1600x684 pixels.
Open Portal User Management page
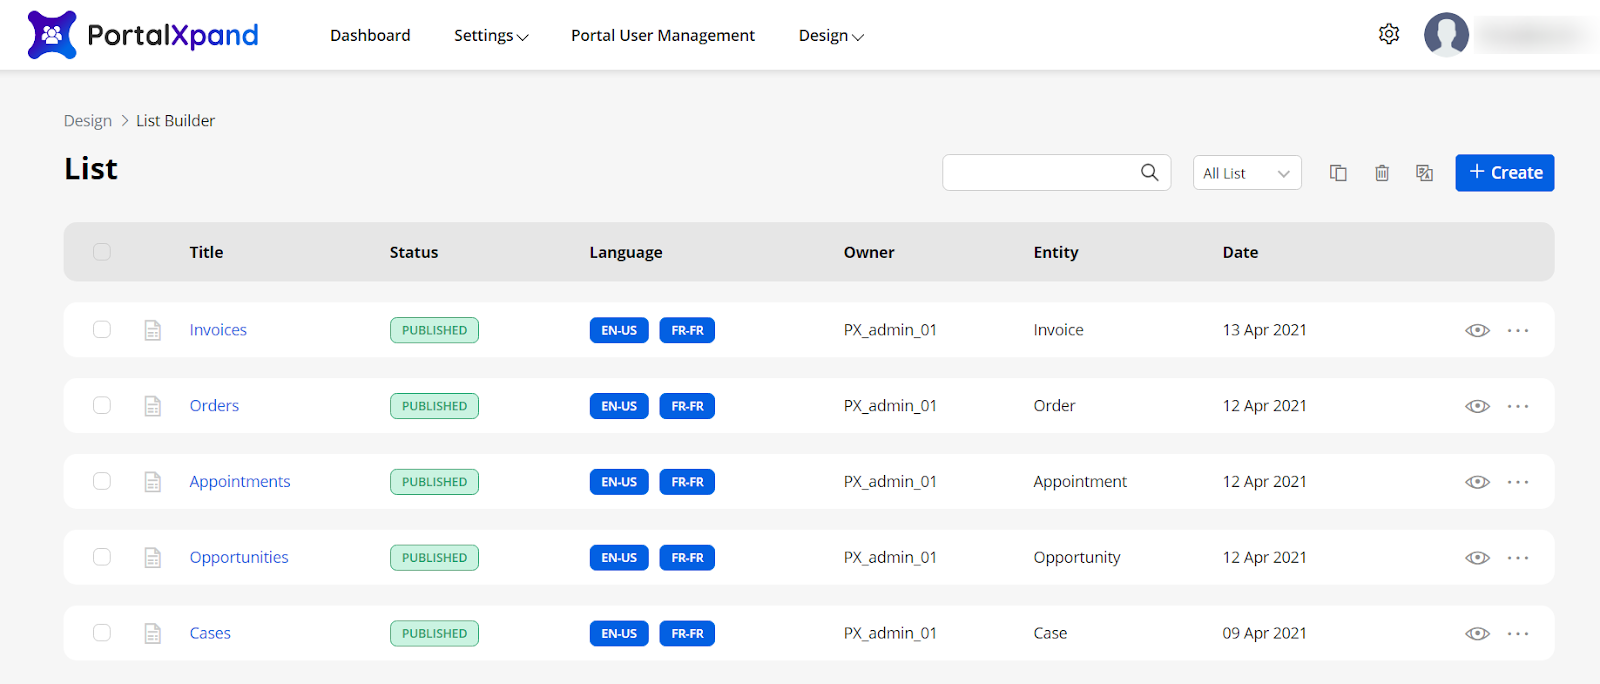pos(662,36)
